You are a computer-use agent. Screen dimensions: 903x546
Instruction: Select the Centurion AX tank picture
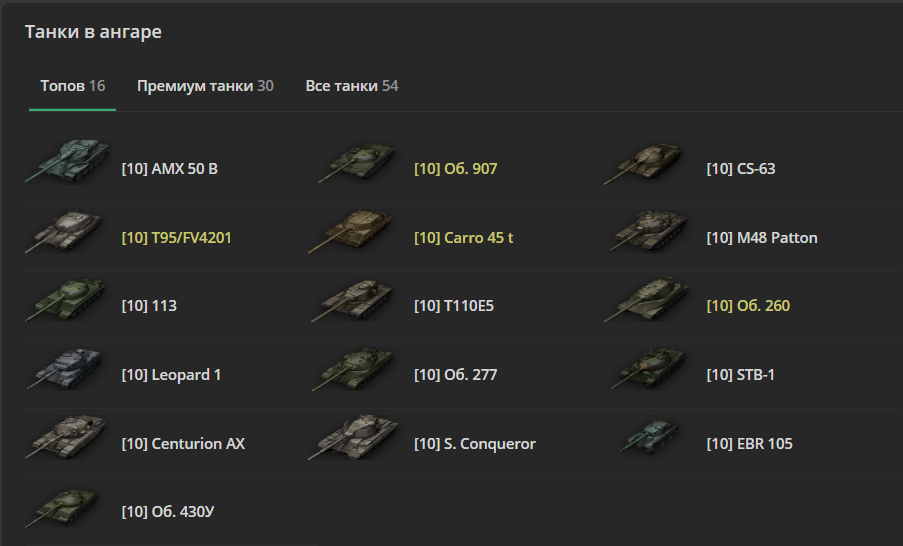(66, 439)
